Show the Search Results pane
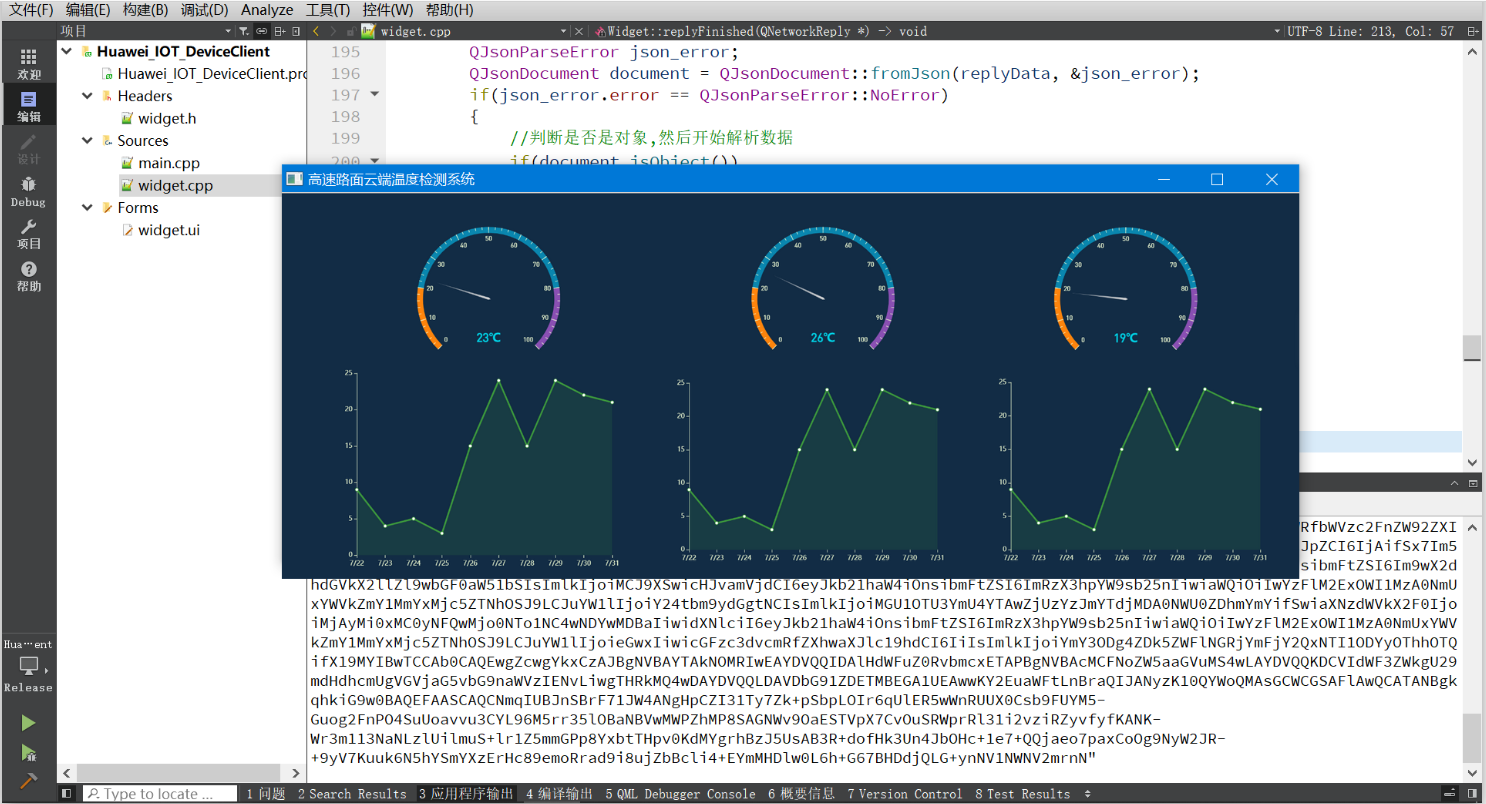Image resolution: width=1486 pixels, height=804 pixels. point(352,794)
